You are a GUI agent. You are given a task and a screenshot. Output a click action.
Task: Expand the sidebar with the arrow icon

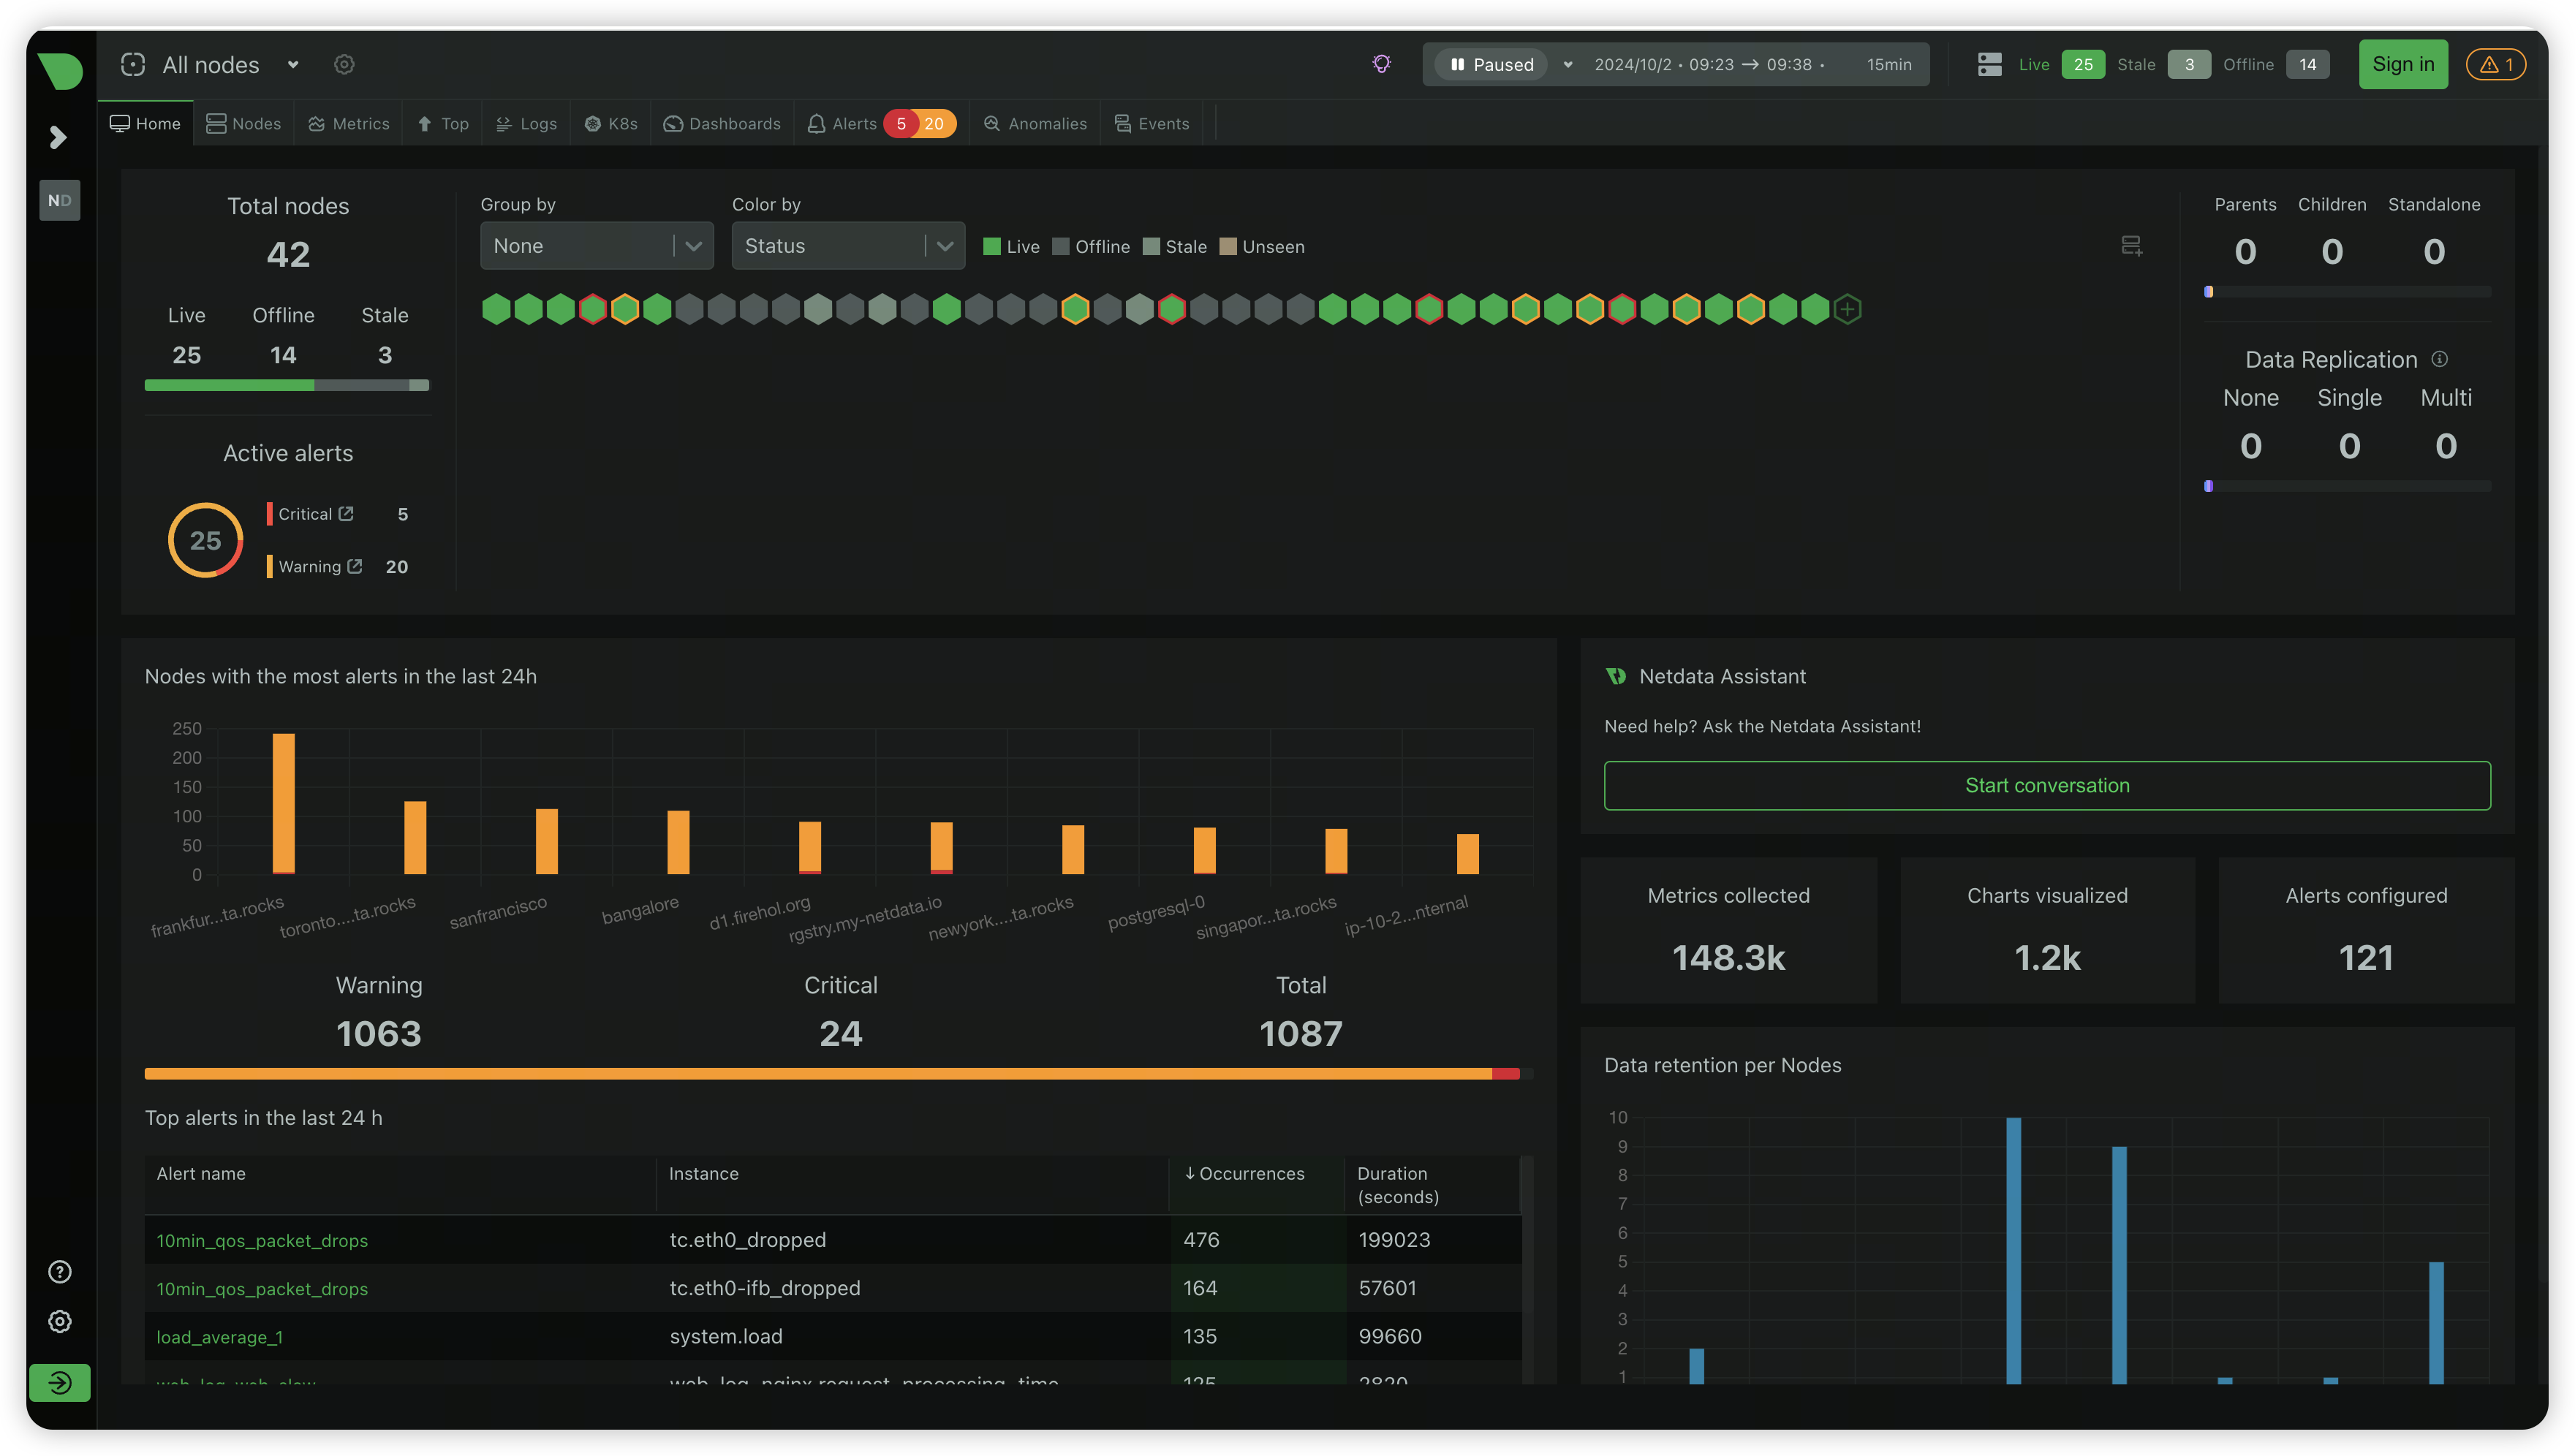(58, 137)
